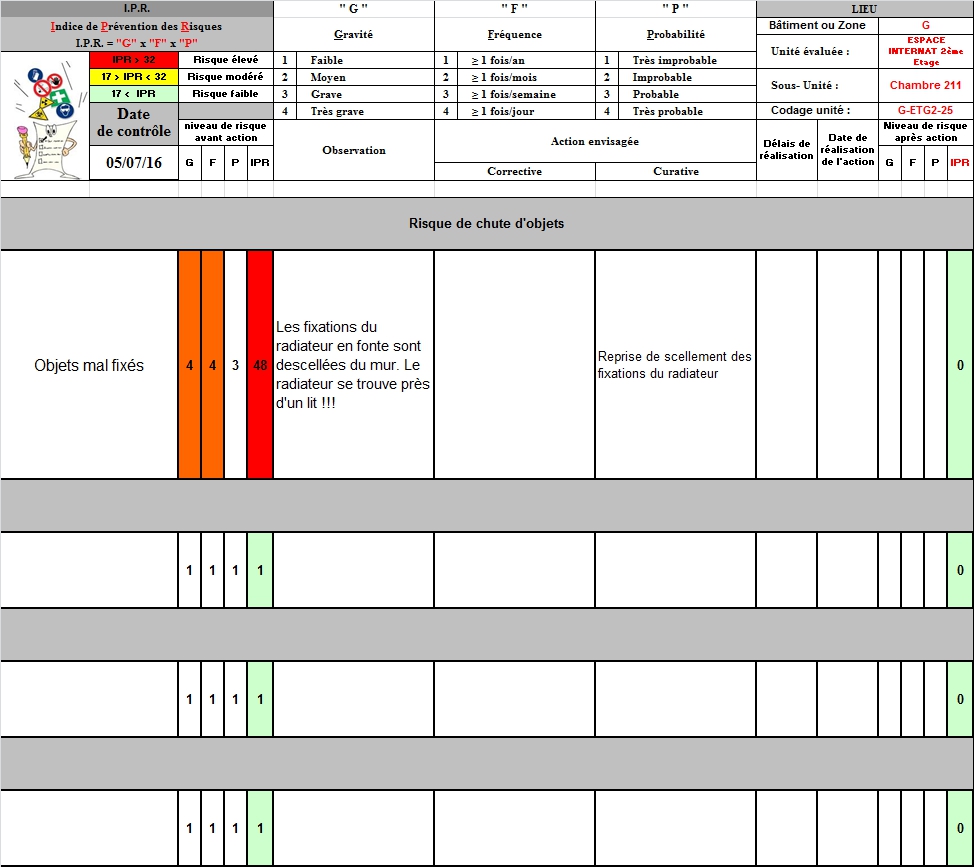Select the P score 3 for Objets mal fixés
The image size is (974, 867).
coord(235,365)
